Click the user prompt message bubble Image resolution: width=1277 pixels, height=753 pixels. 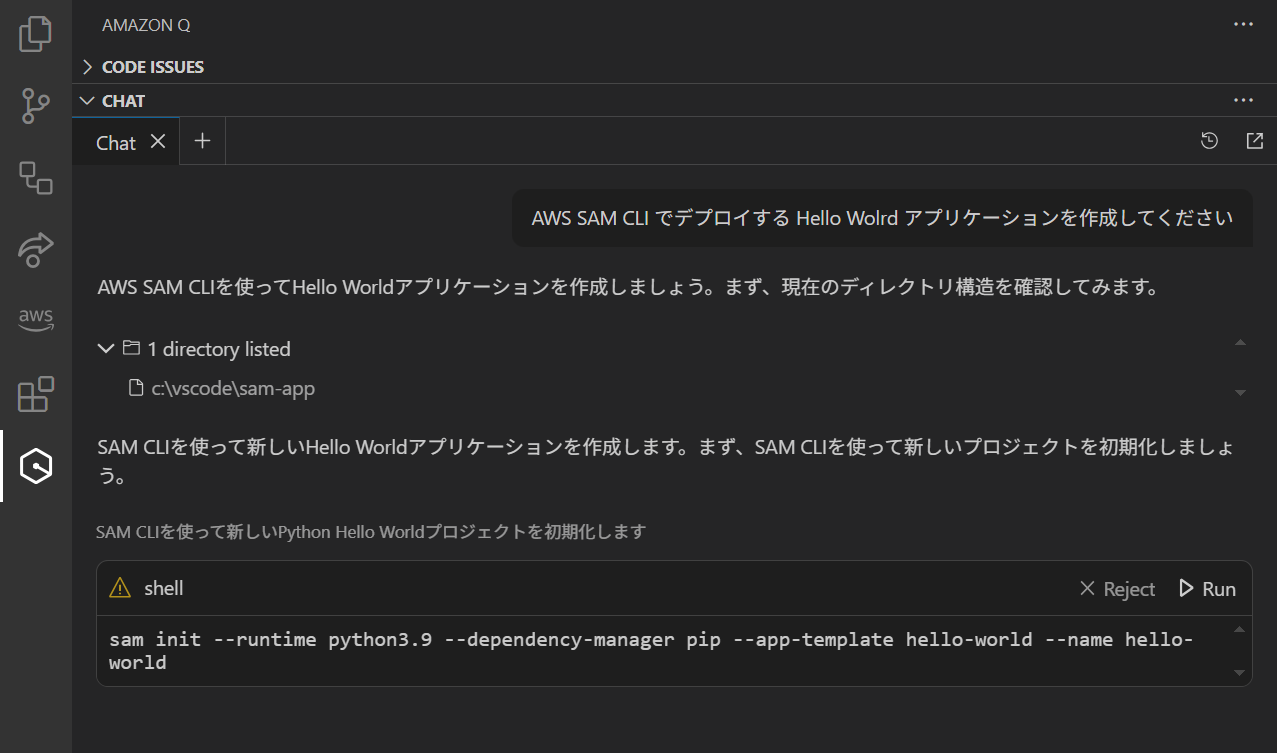(x=882, y=218)
